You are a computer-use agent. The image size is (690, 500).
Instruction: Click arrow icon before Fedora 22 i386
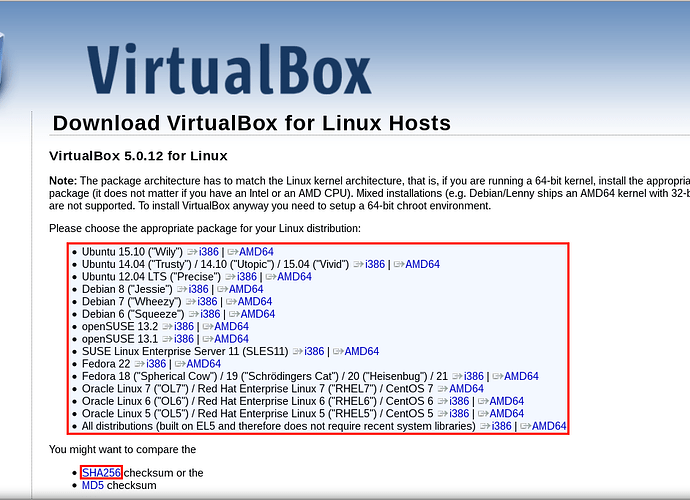point(139,364)
